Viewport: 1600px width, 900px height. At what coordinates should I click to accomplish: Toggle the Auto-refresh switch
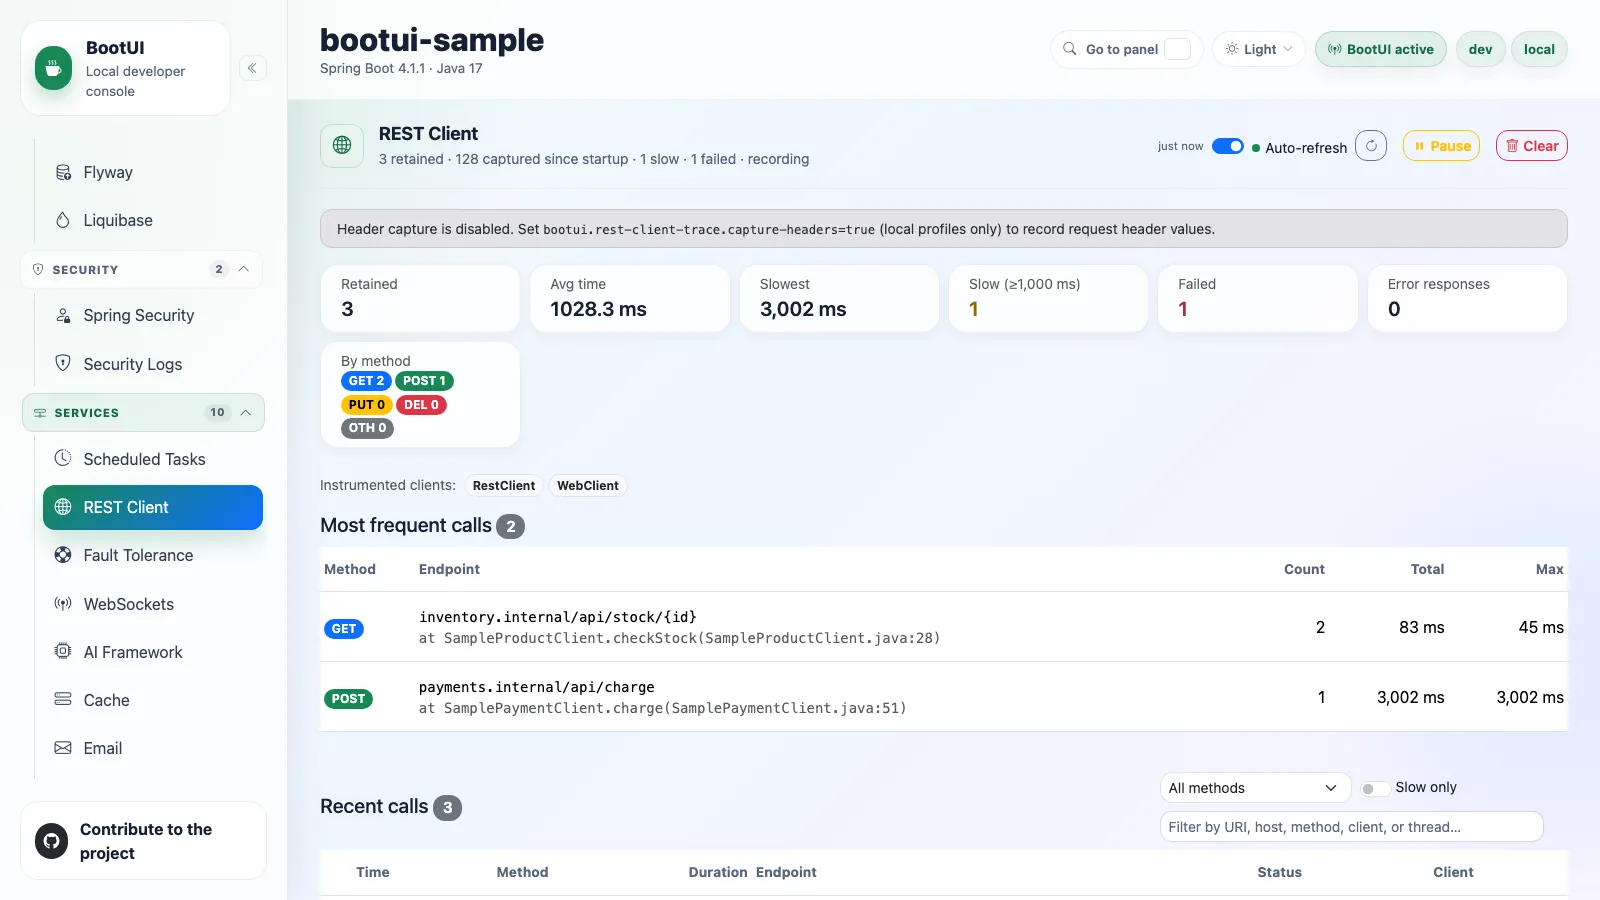(1228, 146)
